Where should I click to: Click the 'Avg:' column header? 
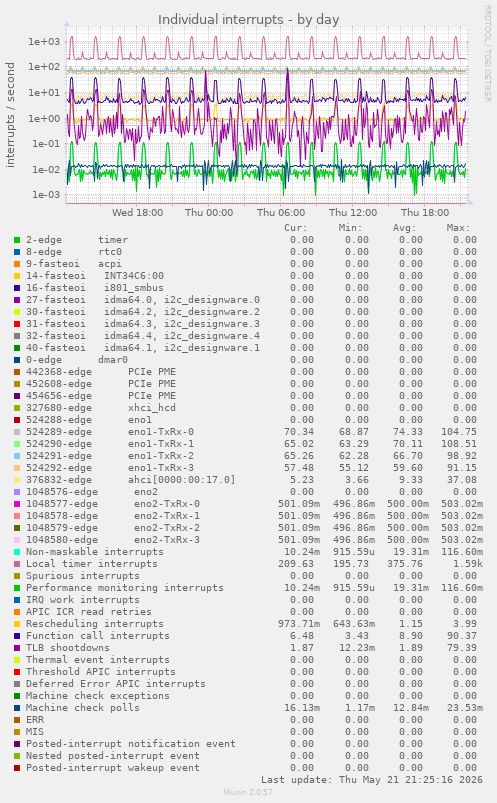click(405, 228)
